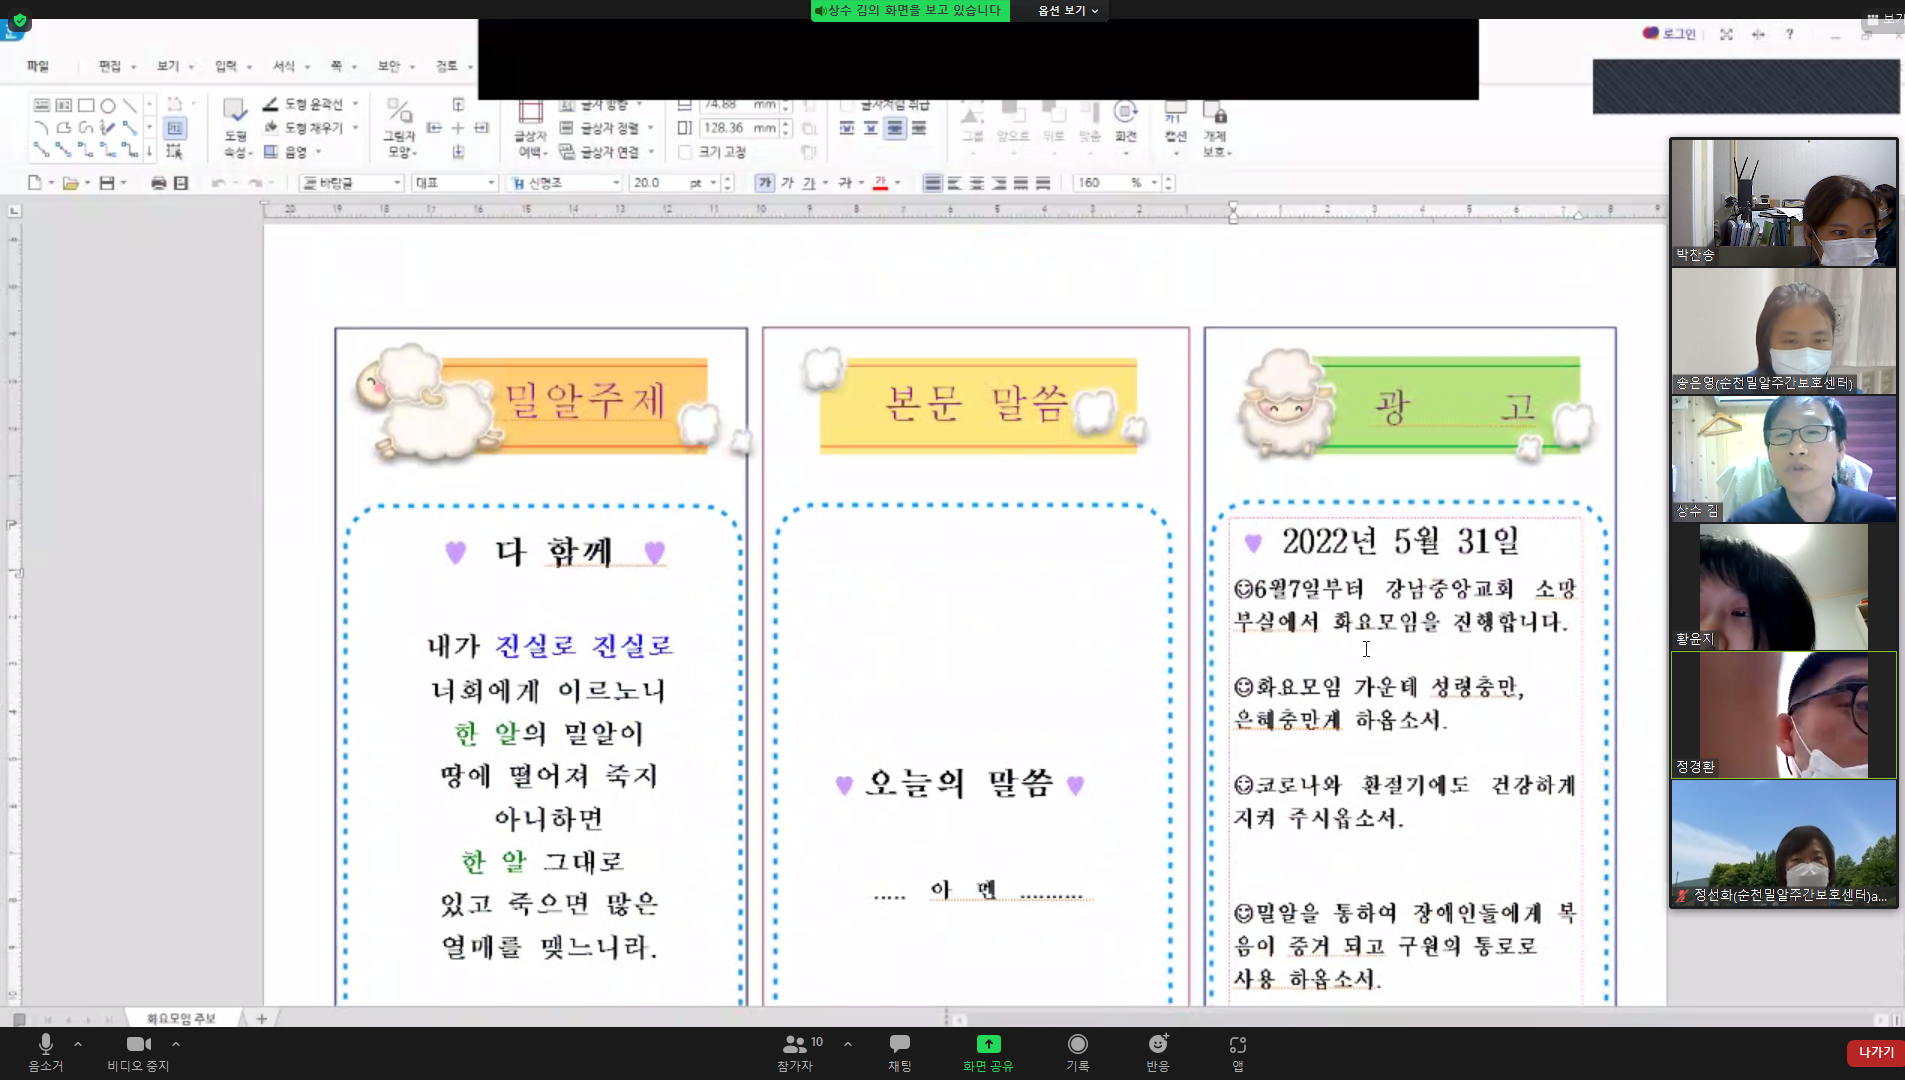Viewport: 1905px width, 1080px height.
Task: Toggle bold 가 formatting button
Action: (x=765, y=183)
